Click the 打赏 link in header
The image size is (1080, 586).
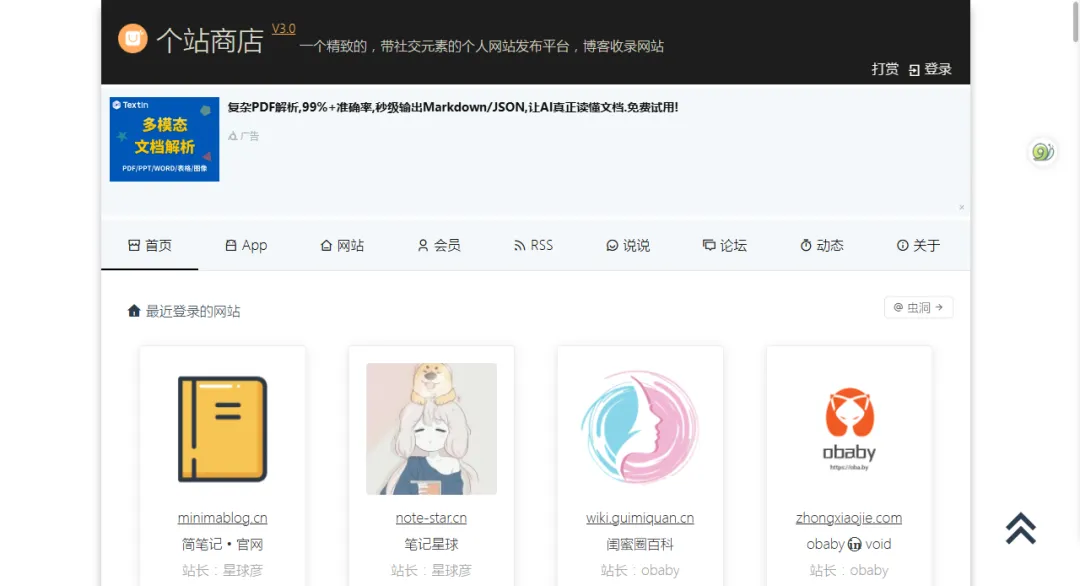(x=884, y=69)
